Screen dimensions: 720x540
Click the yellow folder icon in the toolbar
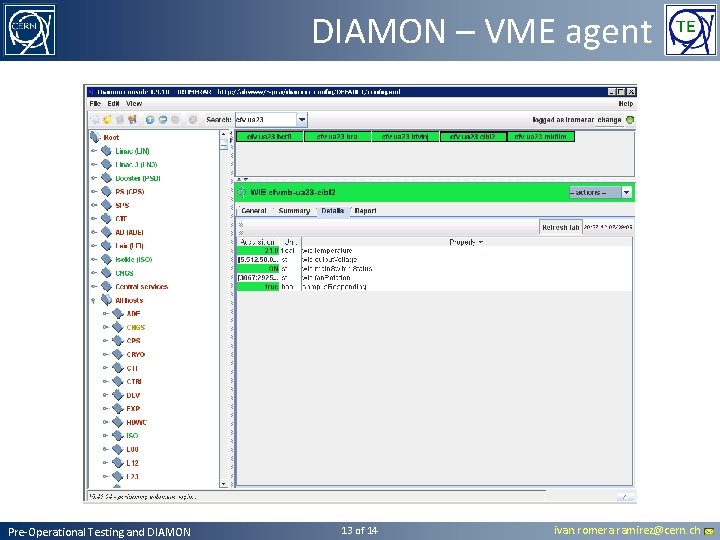pos(107,120)
